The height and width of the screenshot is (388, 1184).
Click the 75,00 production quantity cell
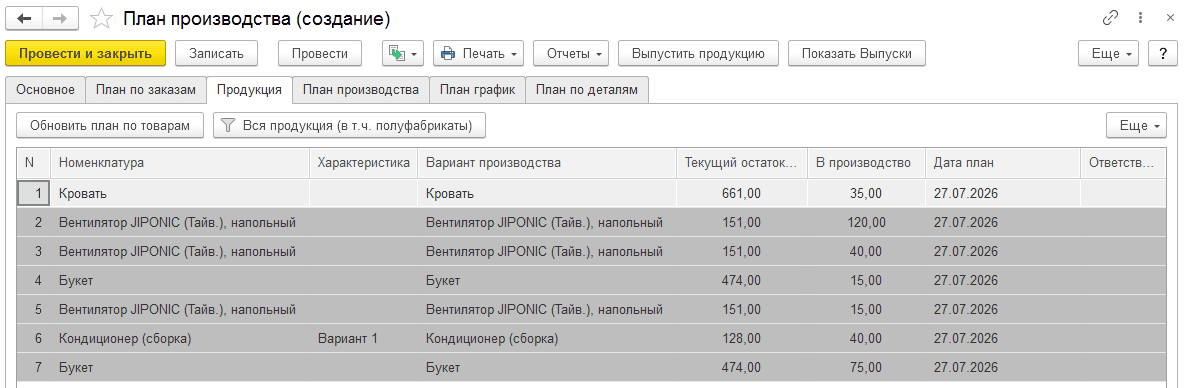(866, 368)
